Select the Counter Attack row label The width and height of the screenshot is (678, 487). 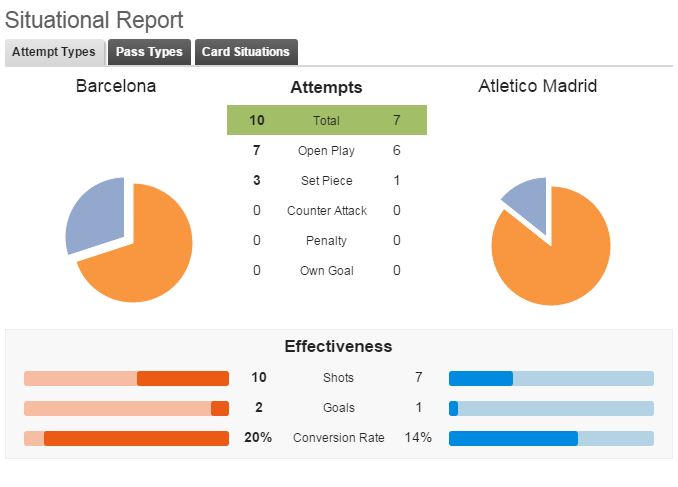point(326,211)
